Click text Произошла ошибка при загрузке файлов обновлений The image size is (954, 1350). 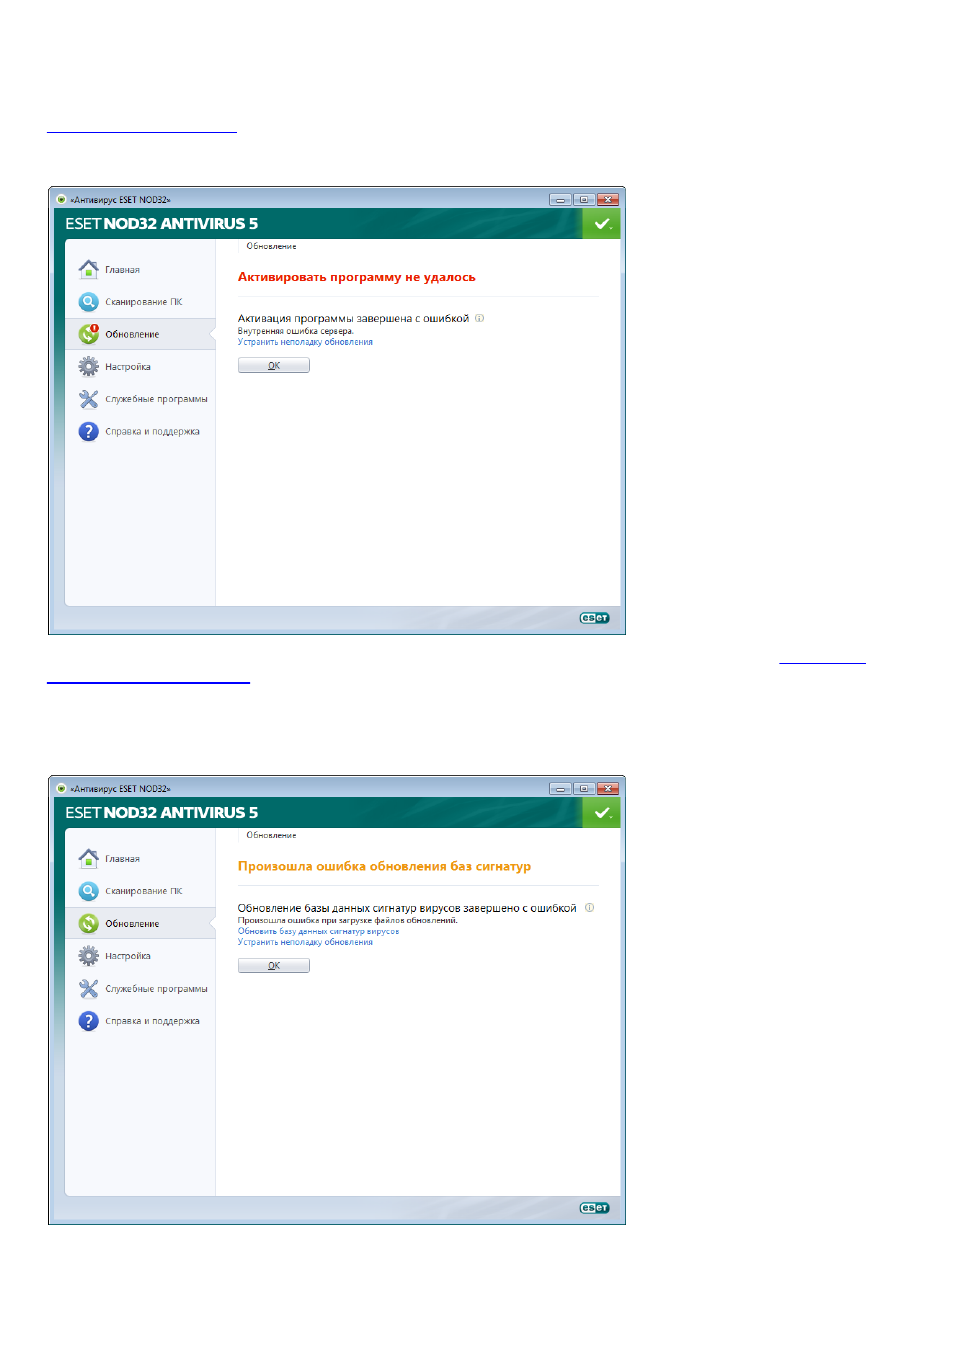coord(347,920)
